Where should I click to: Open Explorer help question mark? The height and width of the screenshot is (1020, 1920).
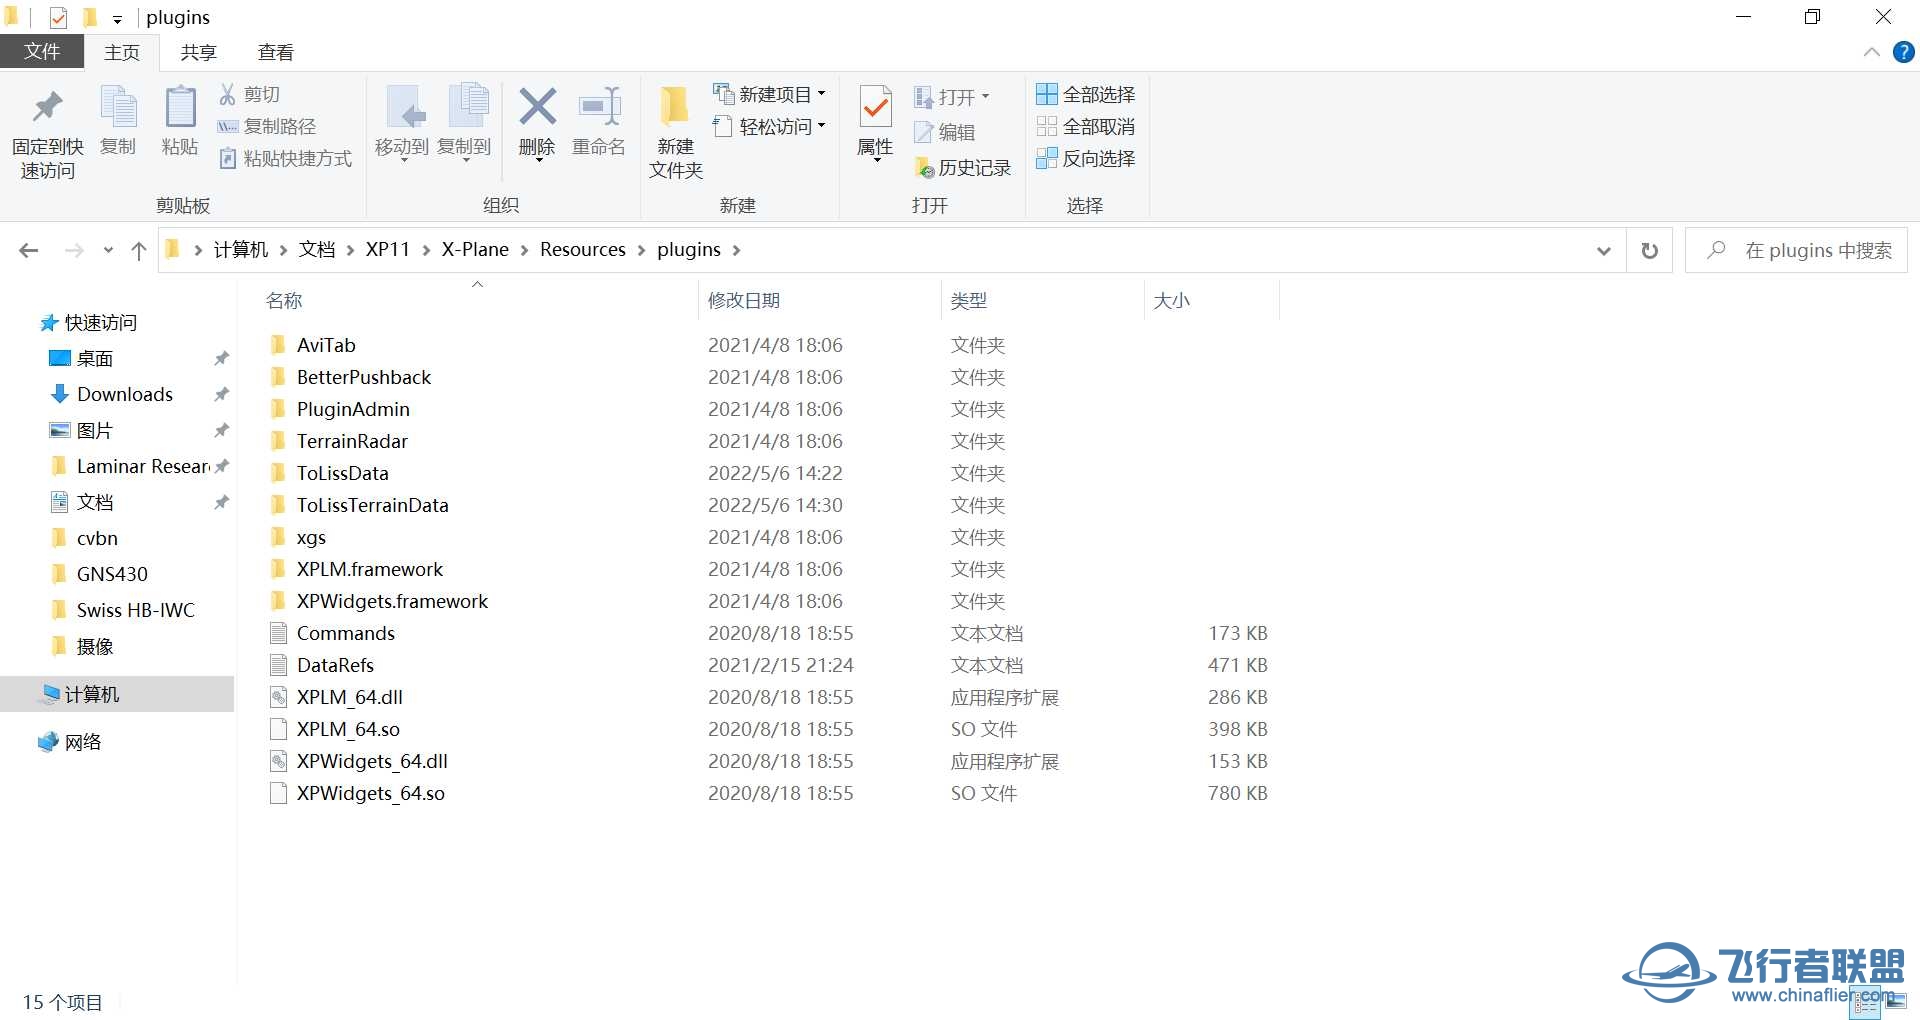click(x=1904, y=52)
